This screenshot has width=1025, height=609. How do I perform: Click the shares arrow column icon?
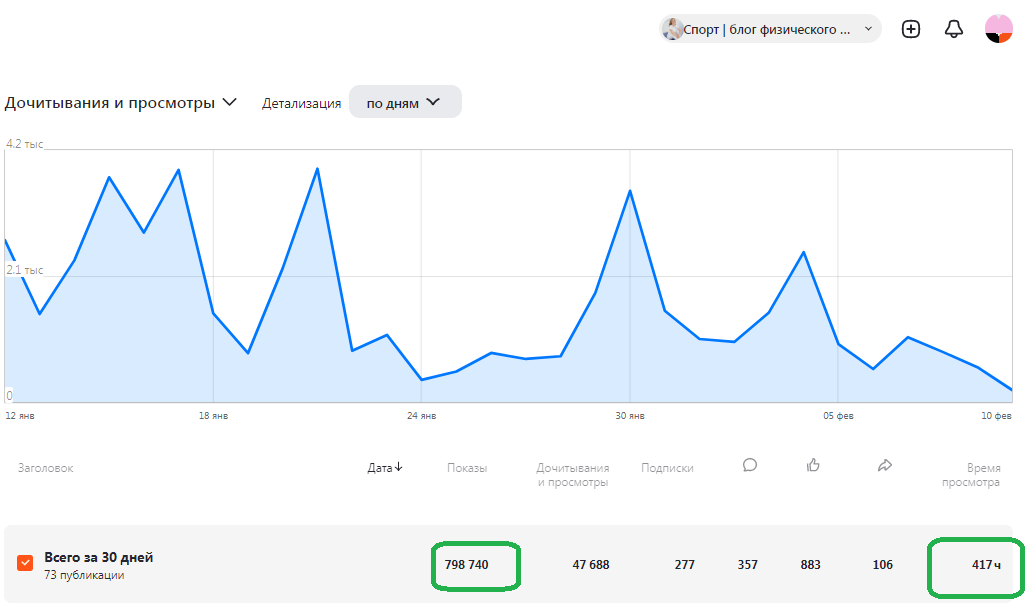(x=884, y=465)
